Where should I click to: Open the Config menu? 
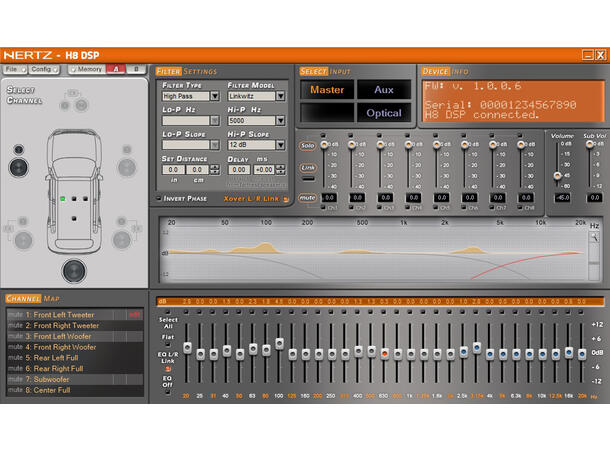click(x=44, y=69)
